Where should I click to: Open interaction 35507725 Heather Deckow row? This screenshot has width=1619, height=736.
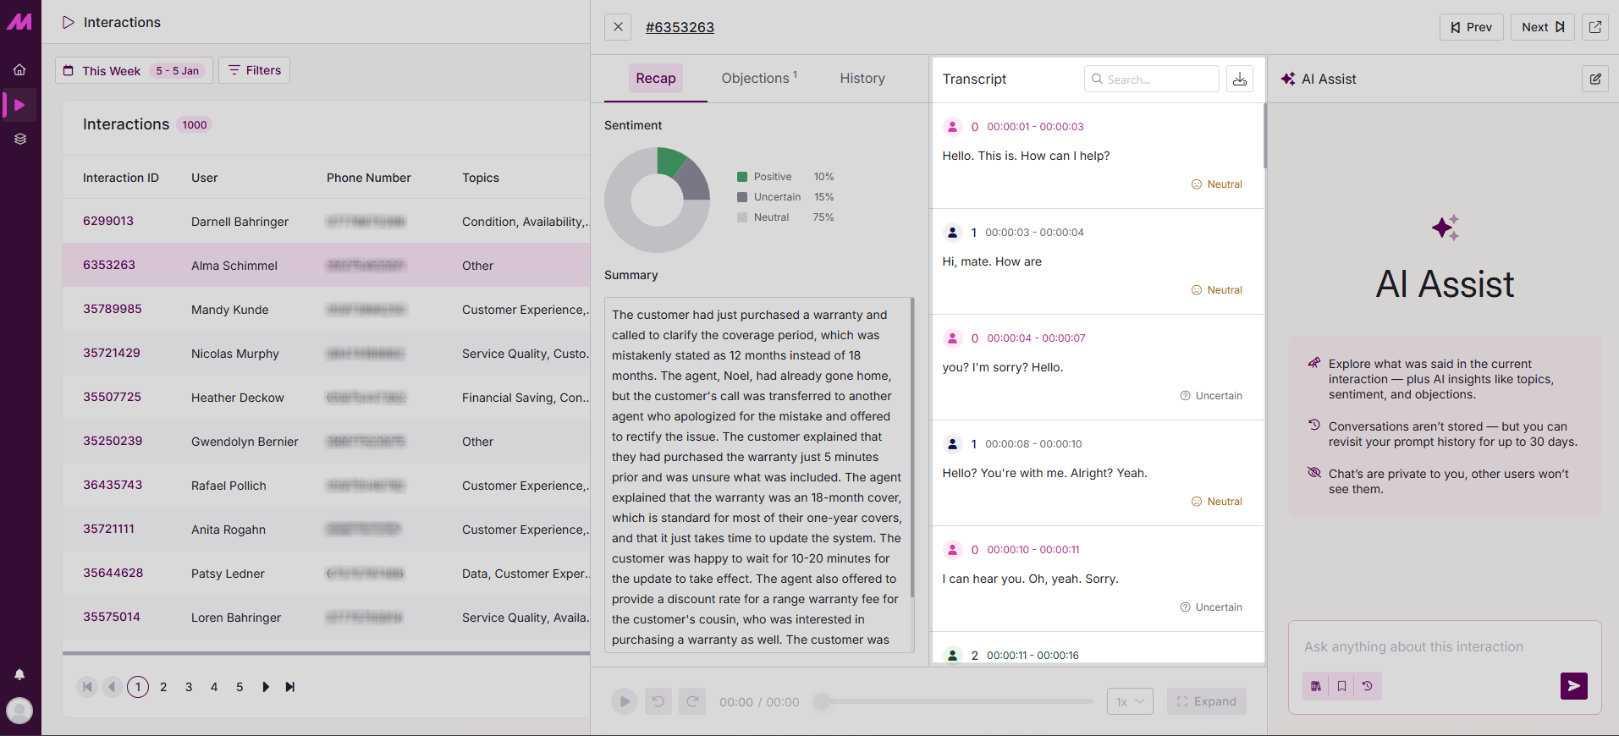(326, 398)
